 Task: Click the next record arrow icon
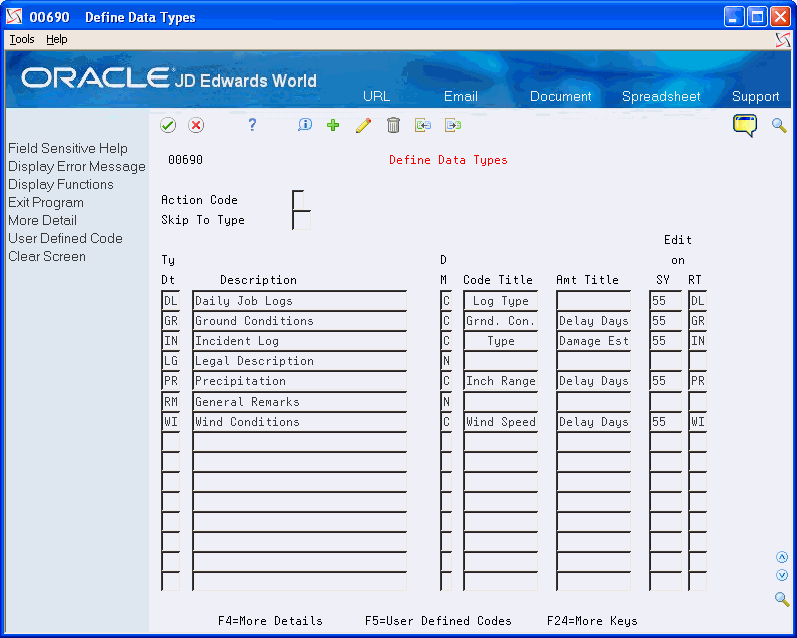[453, 125]
